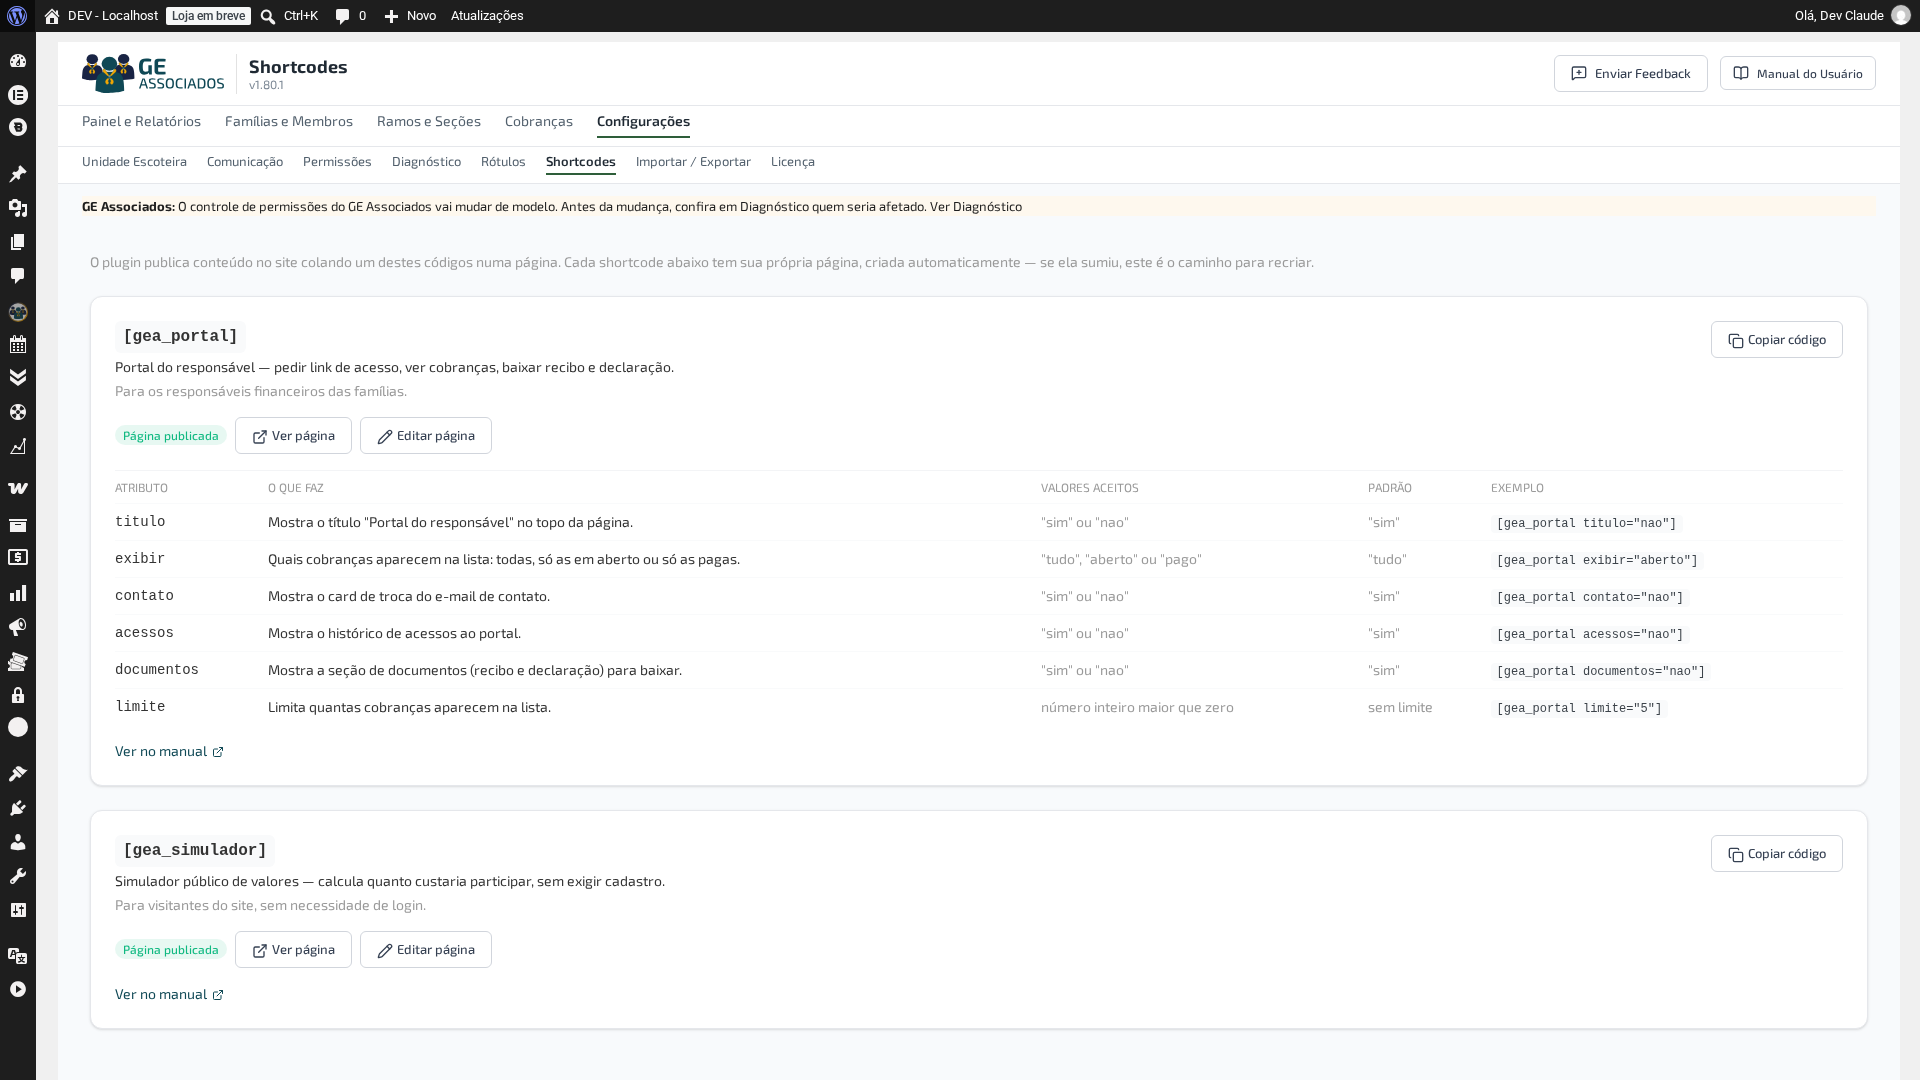This screenshot has width=1920, height=1080.
Task: Open the WordPress logo menu in admin bar
Action: [x=17, y=16]
